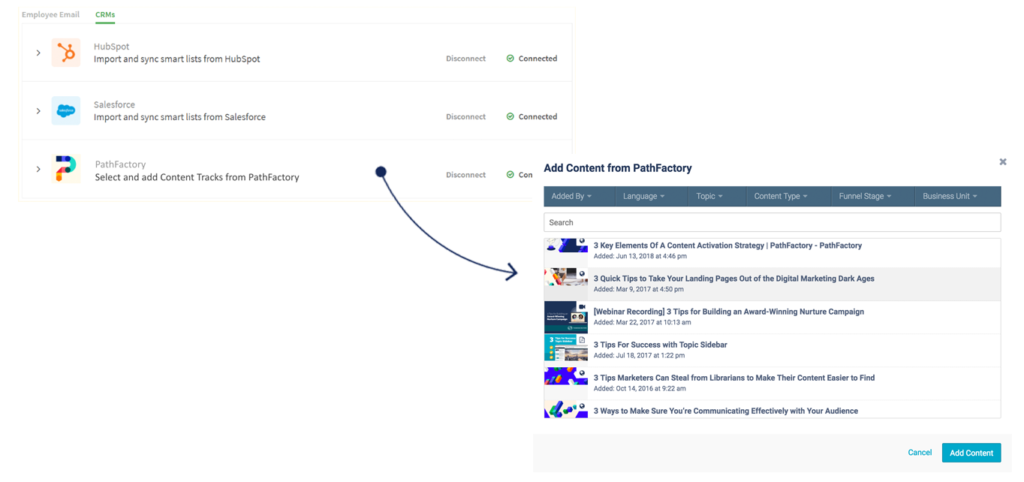Click the Cancel link in dialog
Screen dimensions: 1024x482
(920, 453)
